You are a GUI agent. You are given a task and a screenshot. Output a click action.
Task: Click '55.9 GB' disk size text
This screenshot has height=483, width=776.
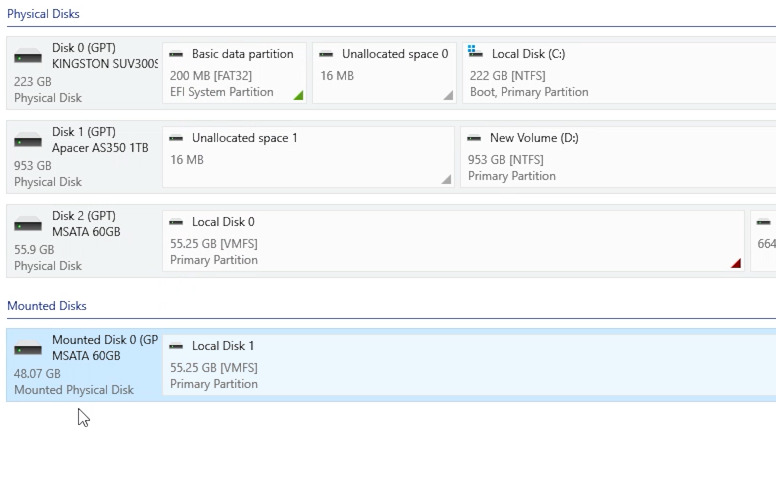click(x=34, y=250)
